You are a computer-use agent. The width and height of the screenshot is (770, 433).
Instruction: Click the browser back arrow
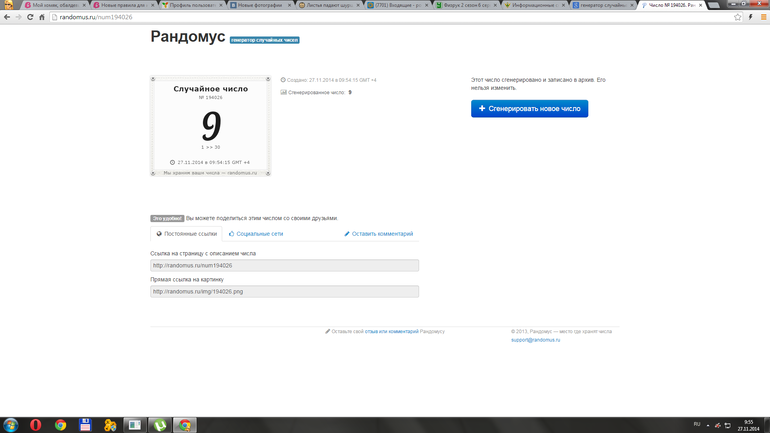(x=7, y=17)
